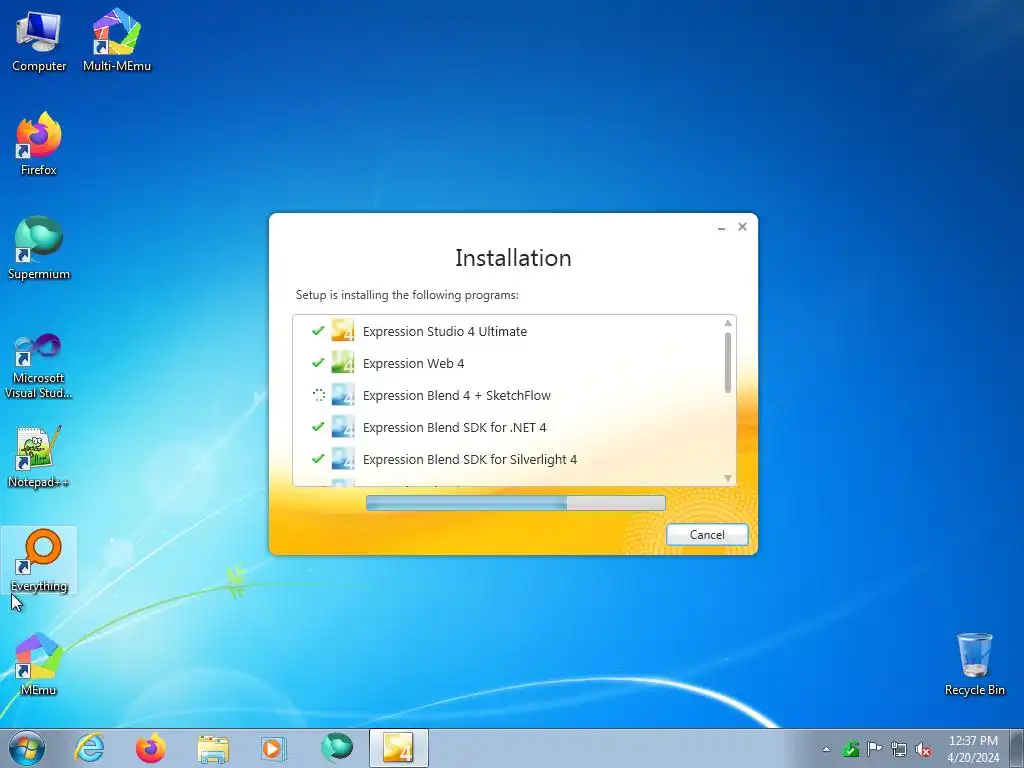1024x768 pixels.
Task: Click the Blend SDK for Silverlight 4 icon
Action: [x=343, y=458]
